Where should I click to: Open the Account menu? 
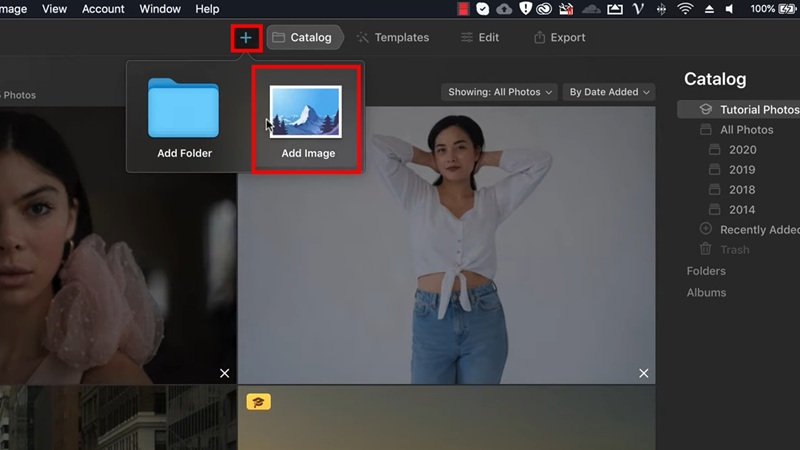click(x=103, y=9)
